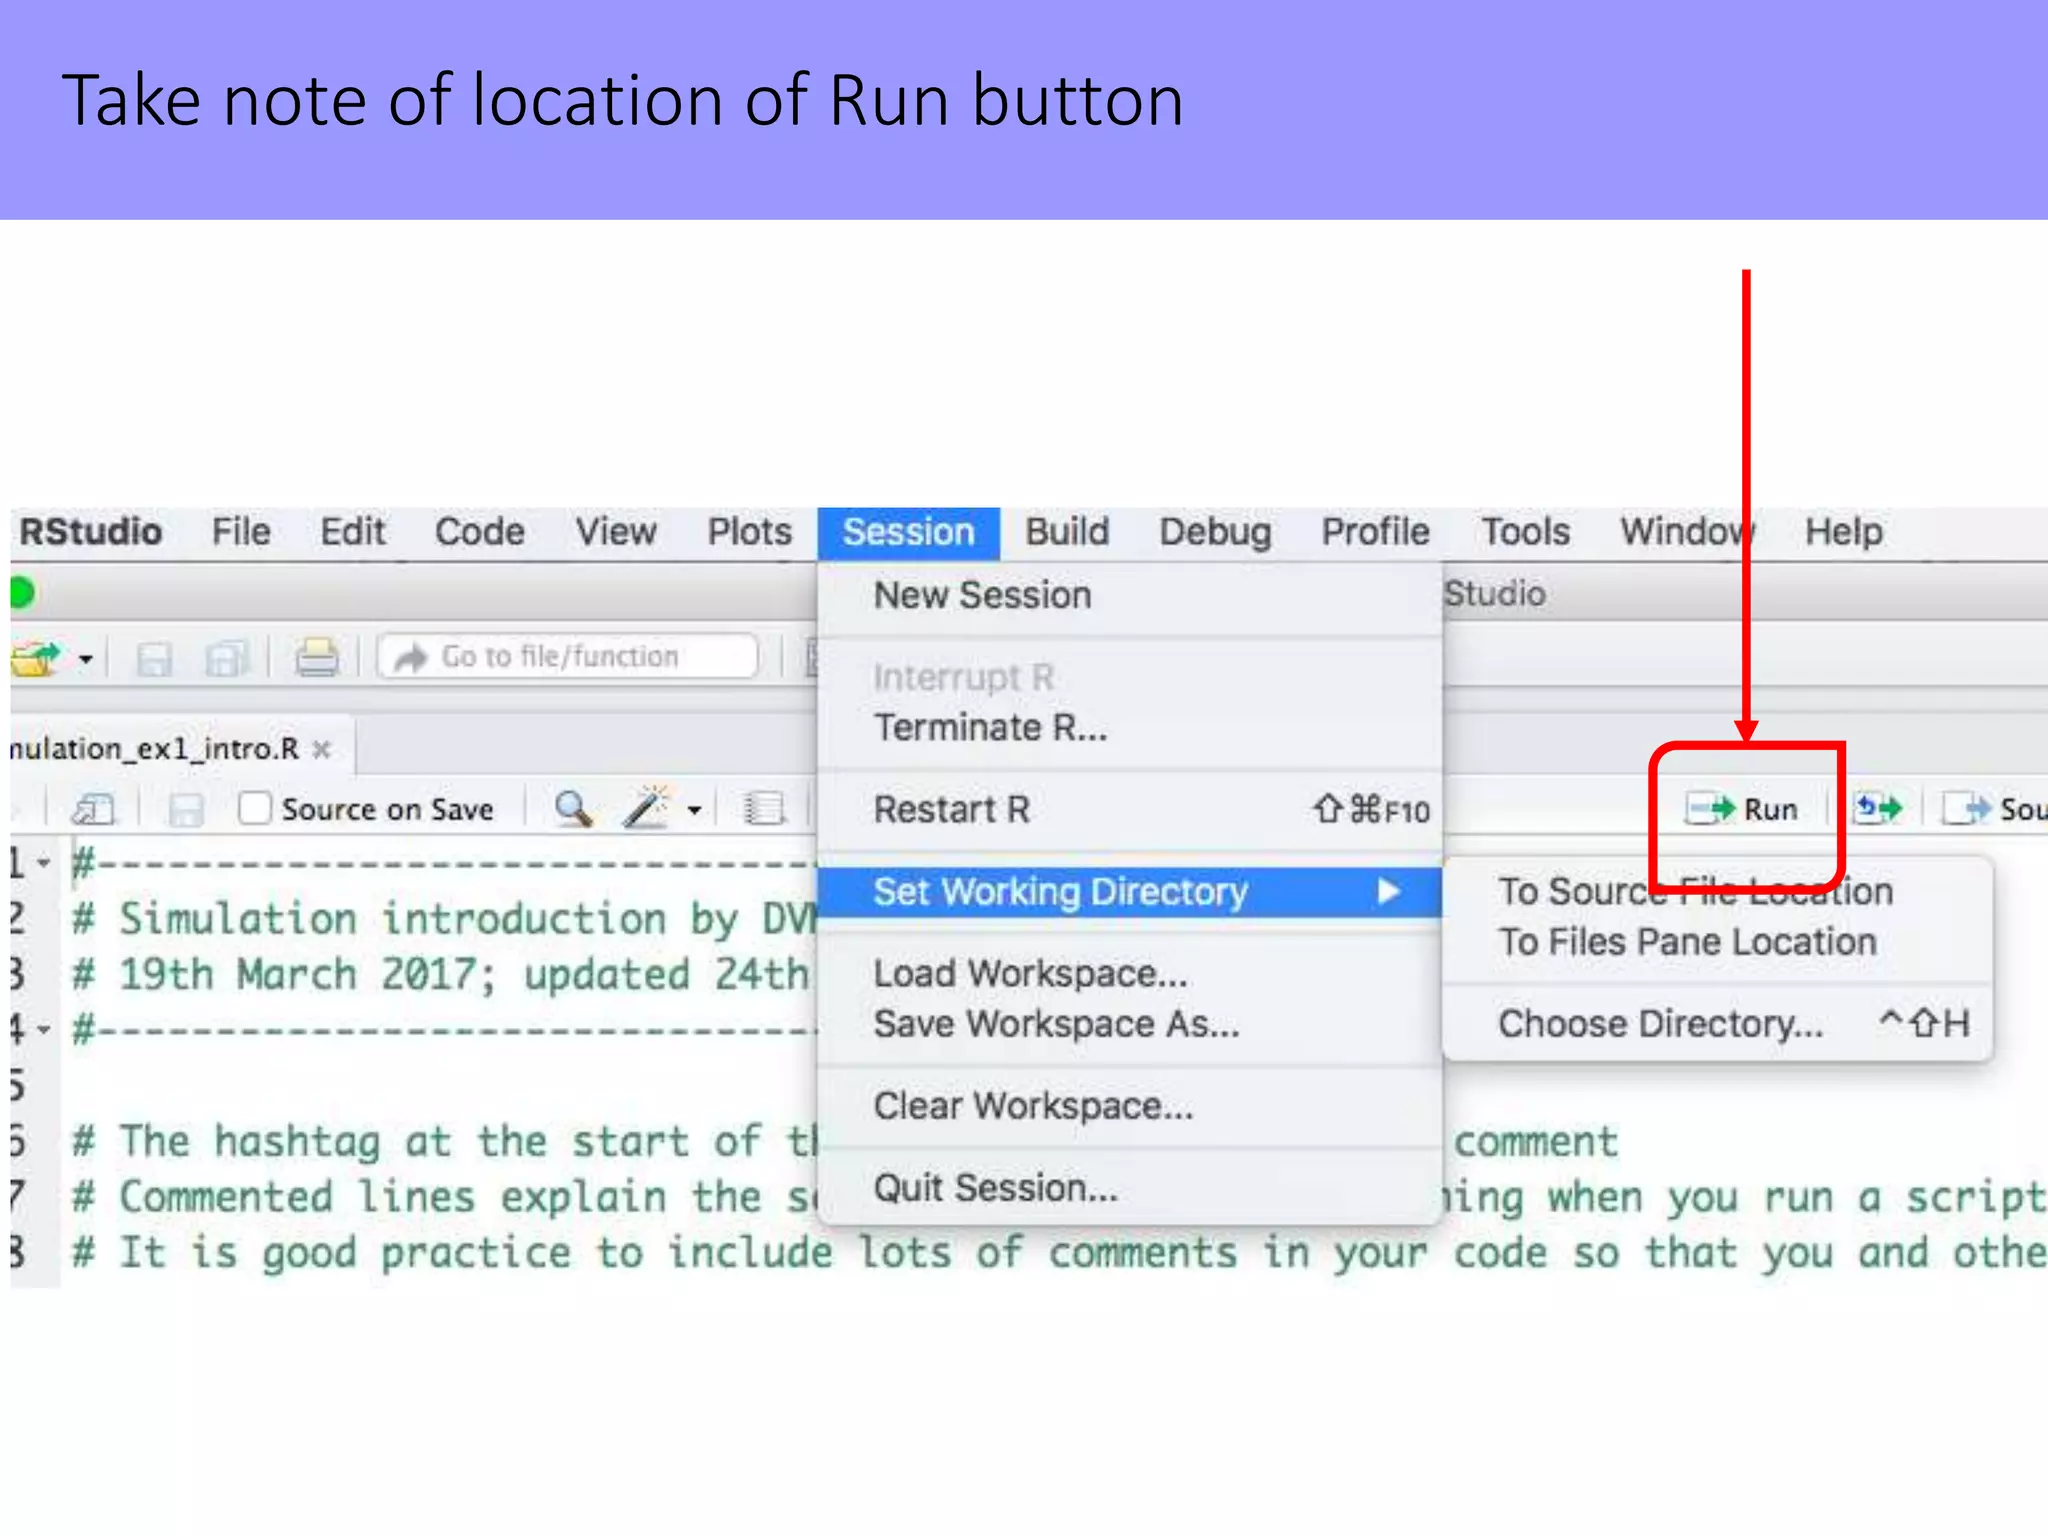Choose Restart R menu item

pyautogui.click(x=1130, y=810)
